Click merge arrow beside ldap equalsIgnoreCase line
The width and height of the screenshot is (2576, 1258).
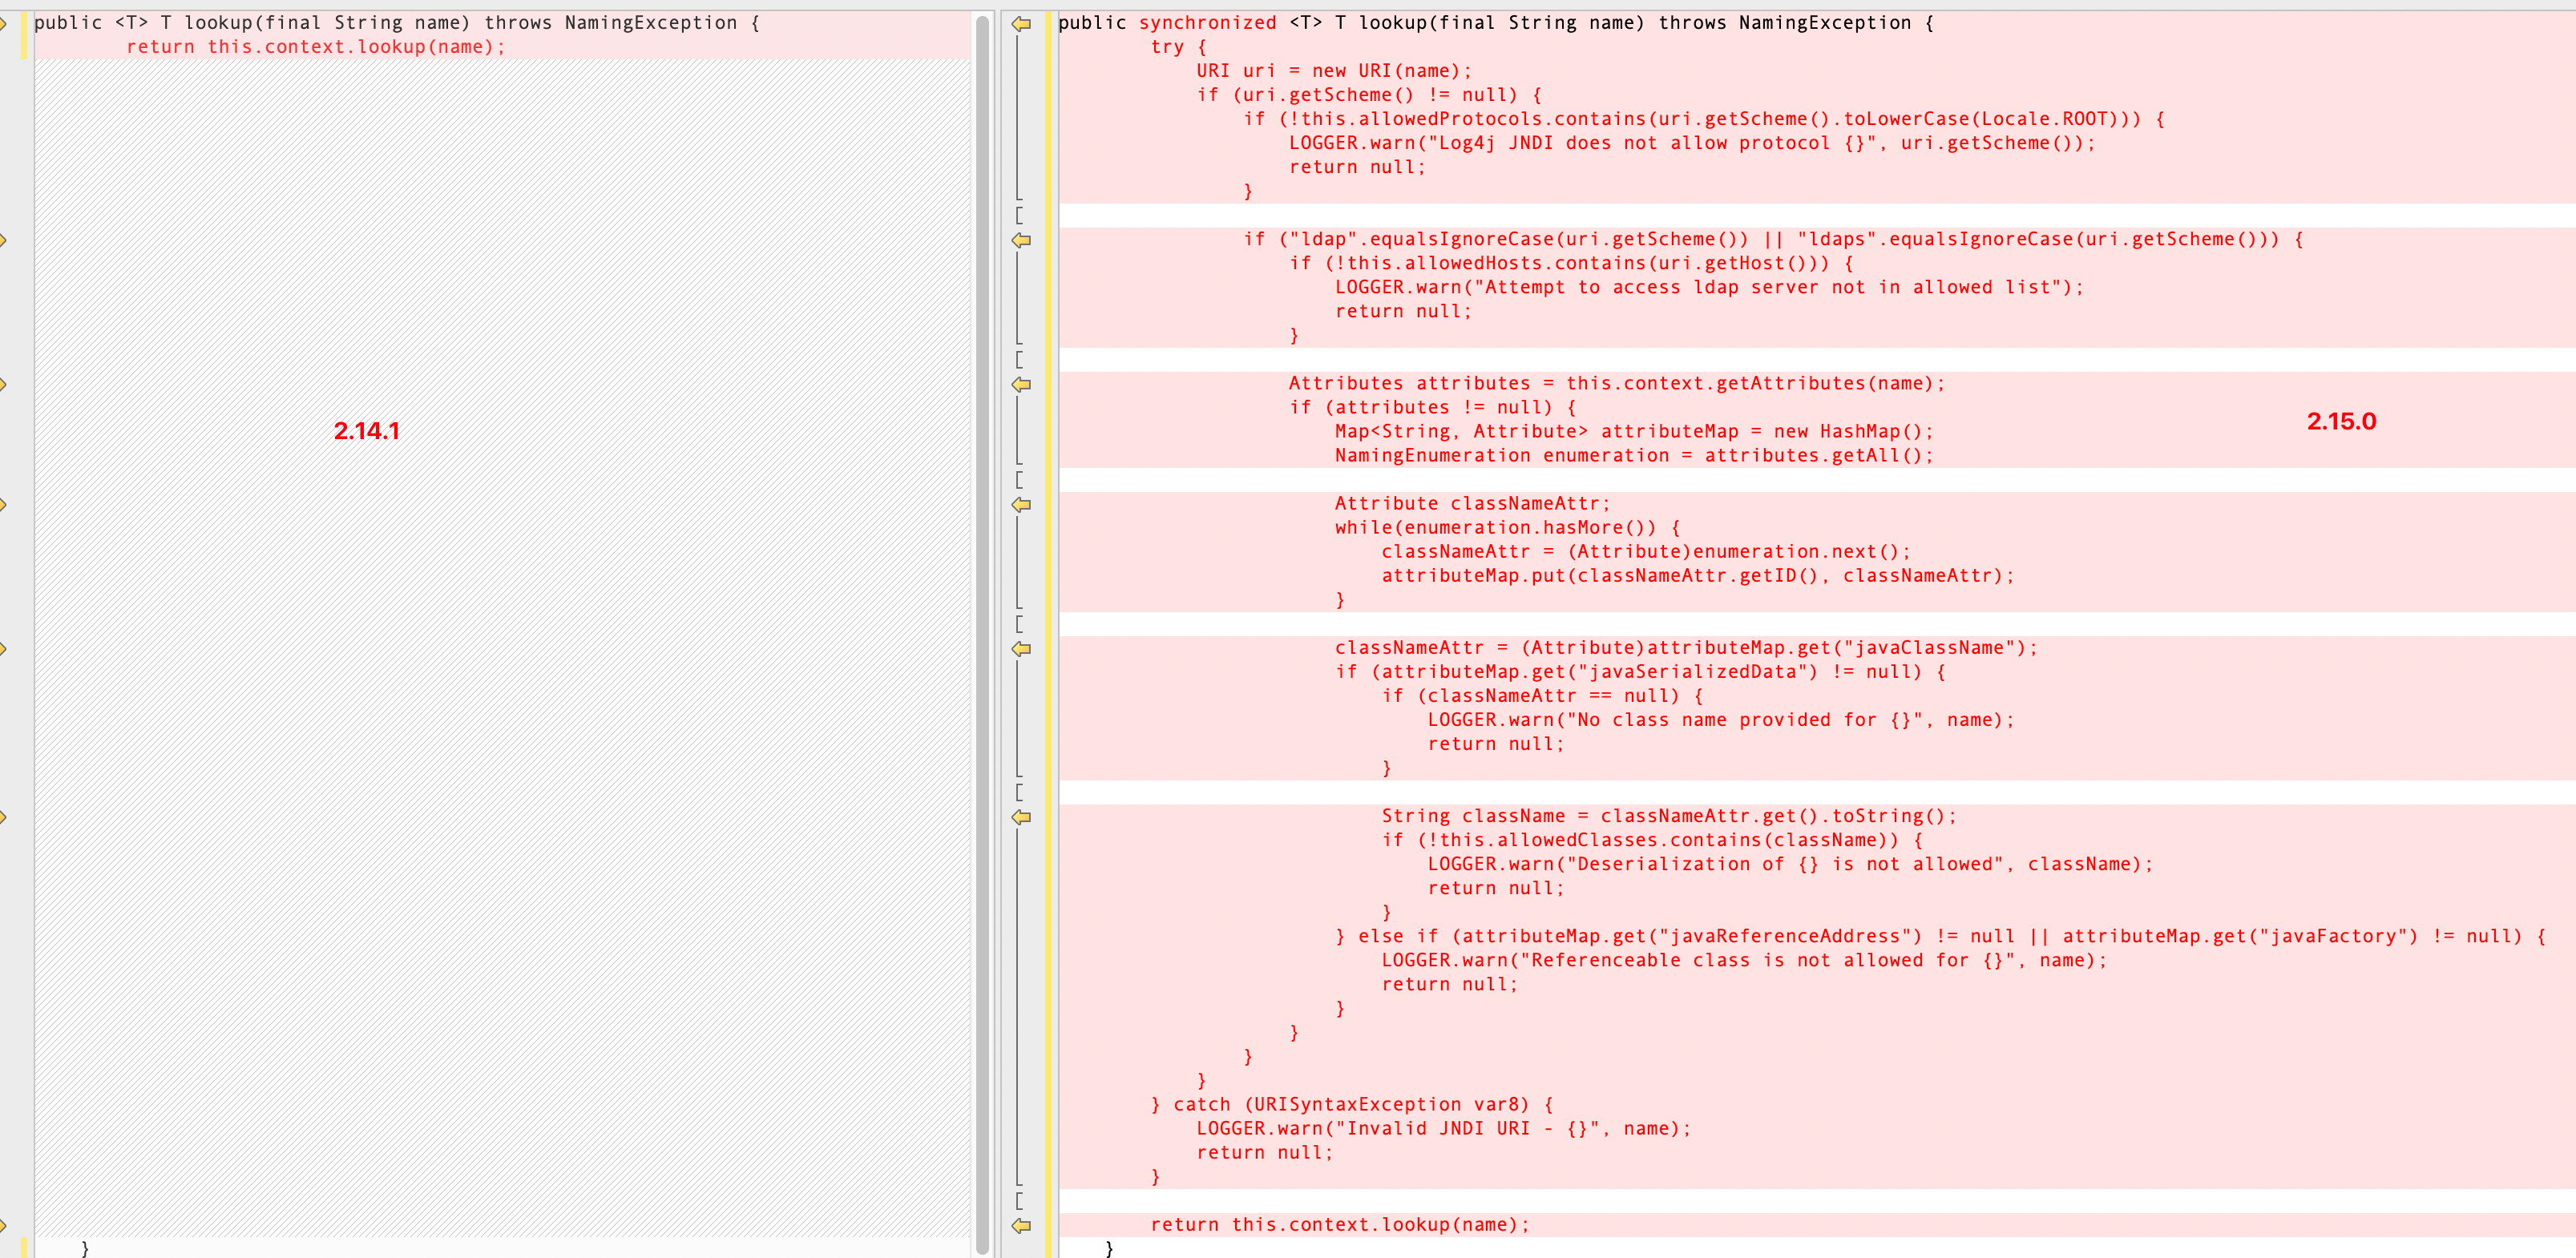pyautogui.click(x=1021, y=240)
